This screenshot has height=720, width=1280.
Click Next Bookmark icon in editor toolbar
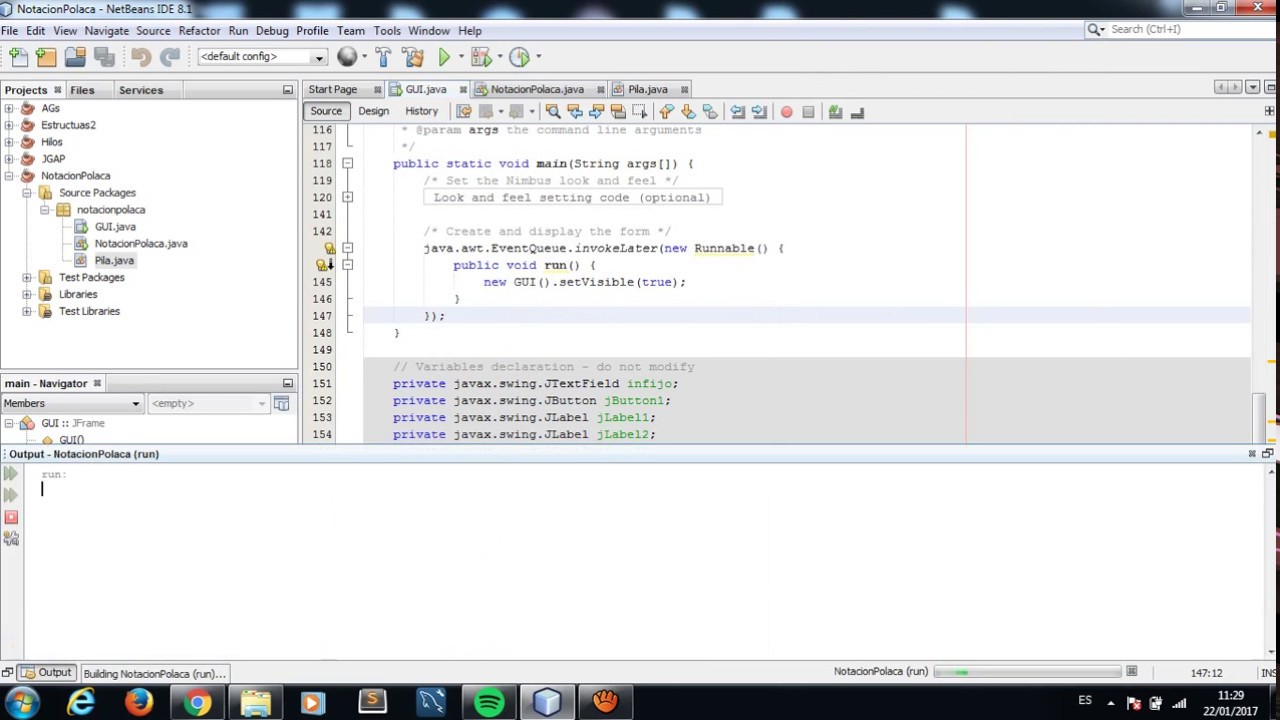coord(689,112)
